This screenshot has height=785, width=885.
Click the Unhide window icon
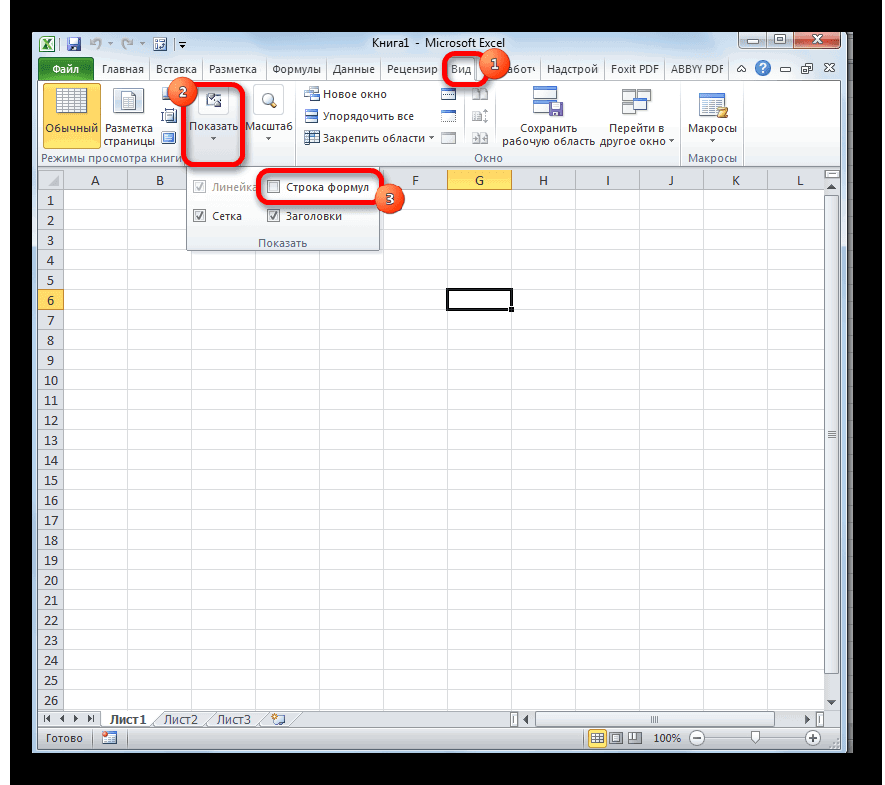[449, 138]
